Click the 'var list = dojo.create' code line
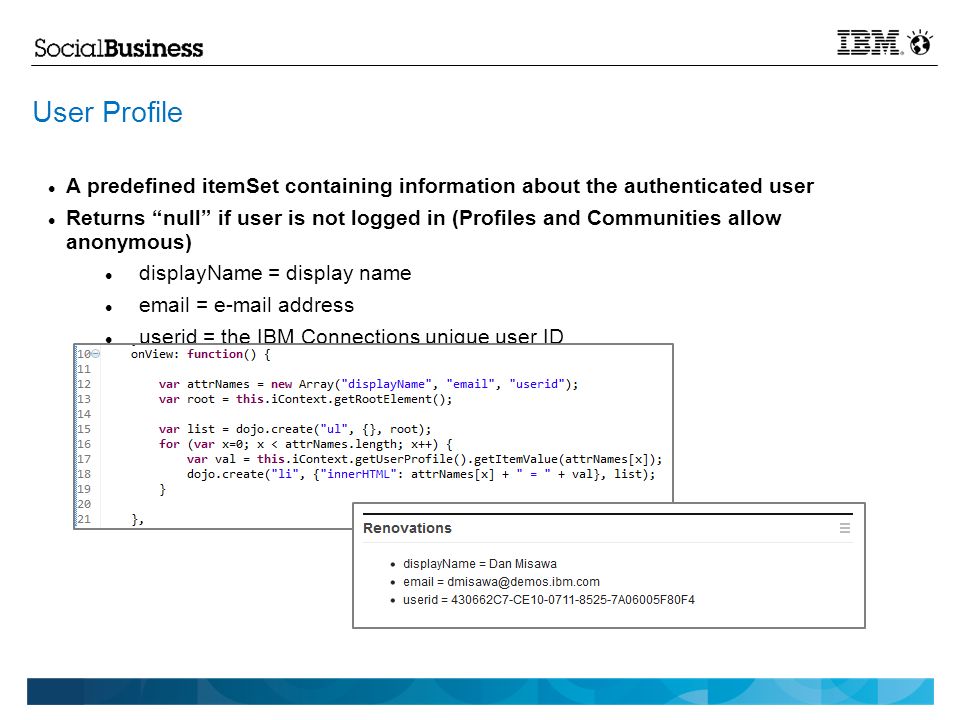Screen dimensions: 960x720 295,429
